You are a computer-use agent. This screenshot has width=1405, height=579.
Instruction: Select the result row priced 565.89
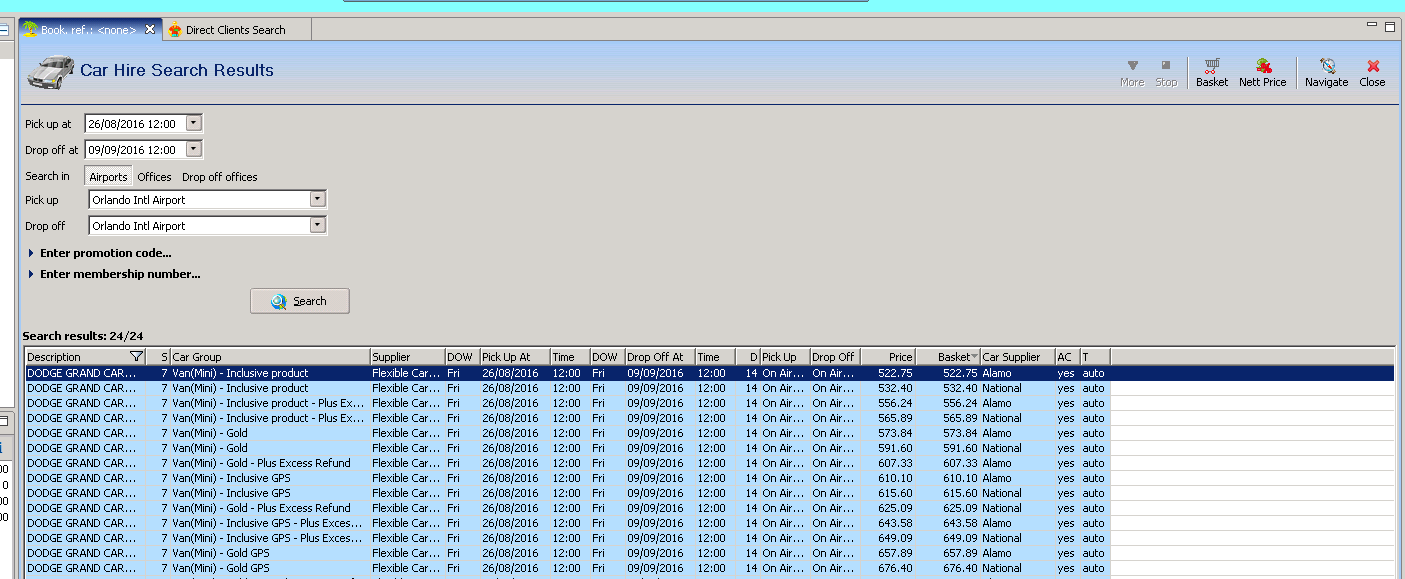point(709,418)
